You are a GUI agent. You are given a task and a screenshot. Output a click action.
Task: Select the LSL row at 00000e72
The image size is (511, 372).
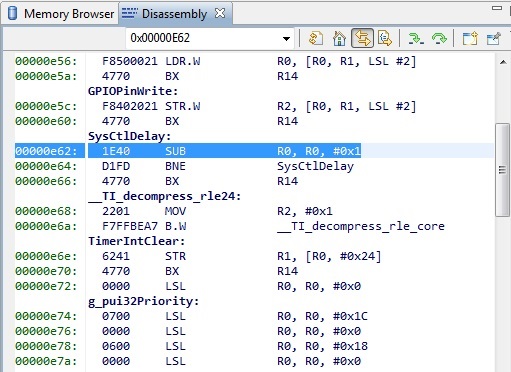[x=254, y=286]
